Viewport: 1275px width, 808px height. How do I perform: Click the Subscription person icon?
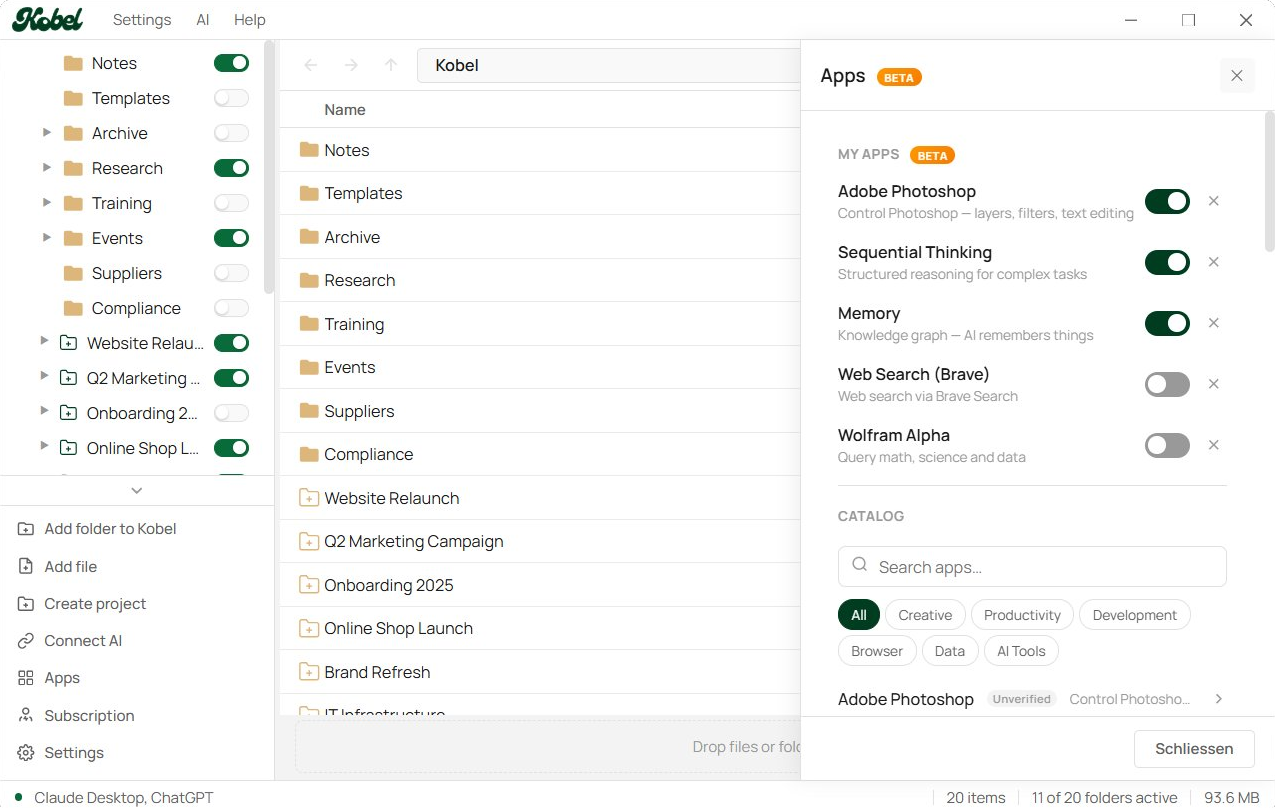pyautogui.click(x=26, y=716)
